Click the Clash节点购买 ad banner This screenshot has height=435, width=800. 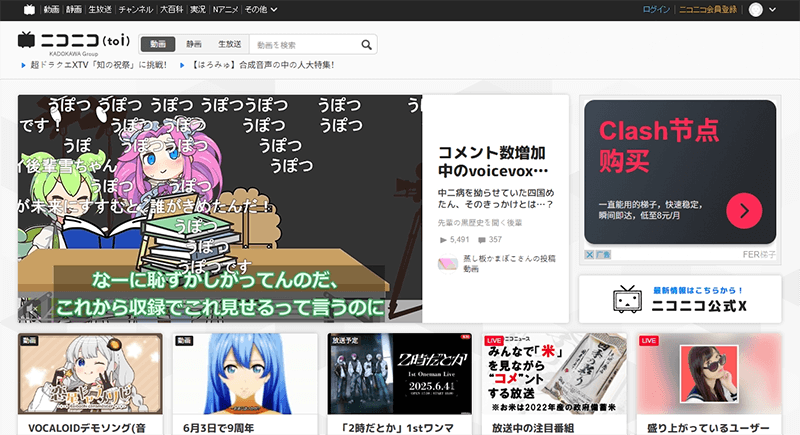(680, 172)
